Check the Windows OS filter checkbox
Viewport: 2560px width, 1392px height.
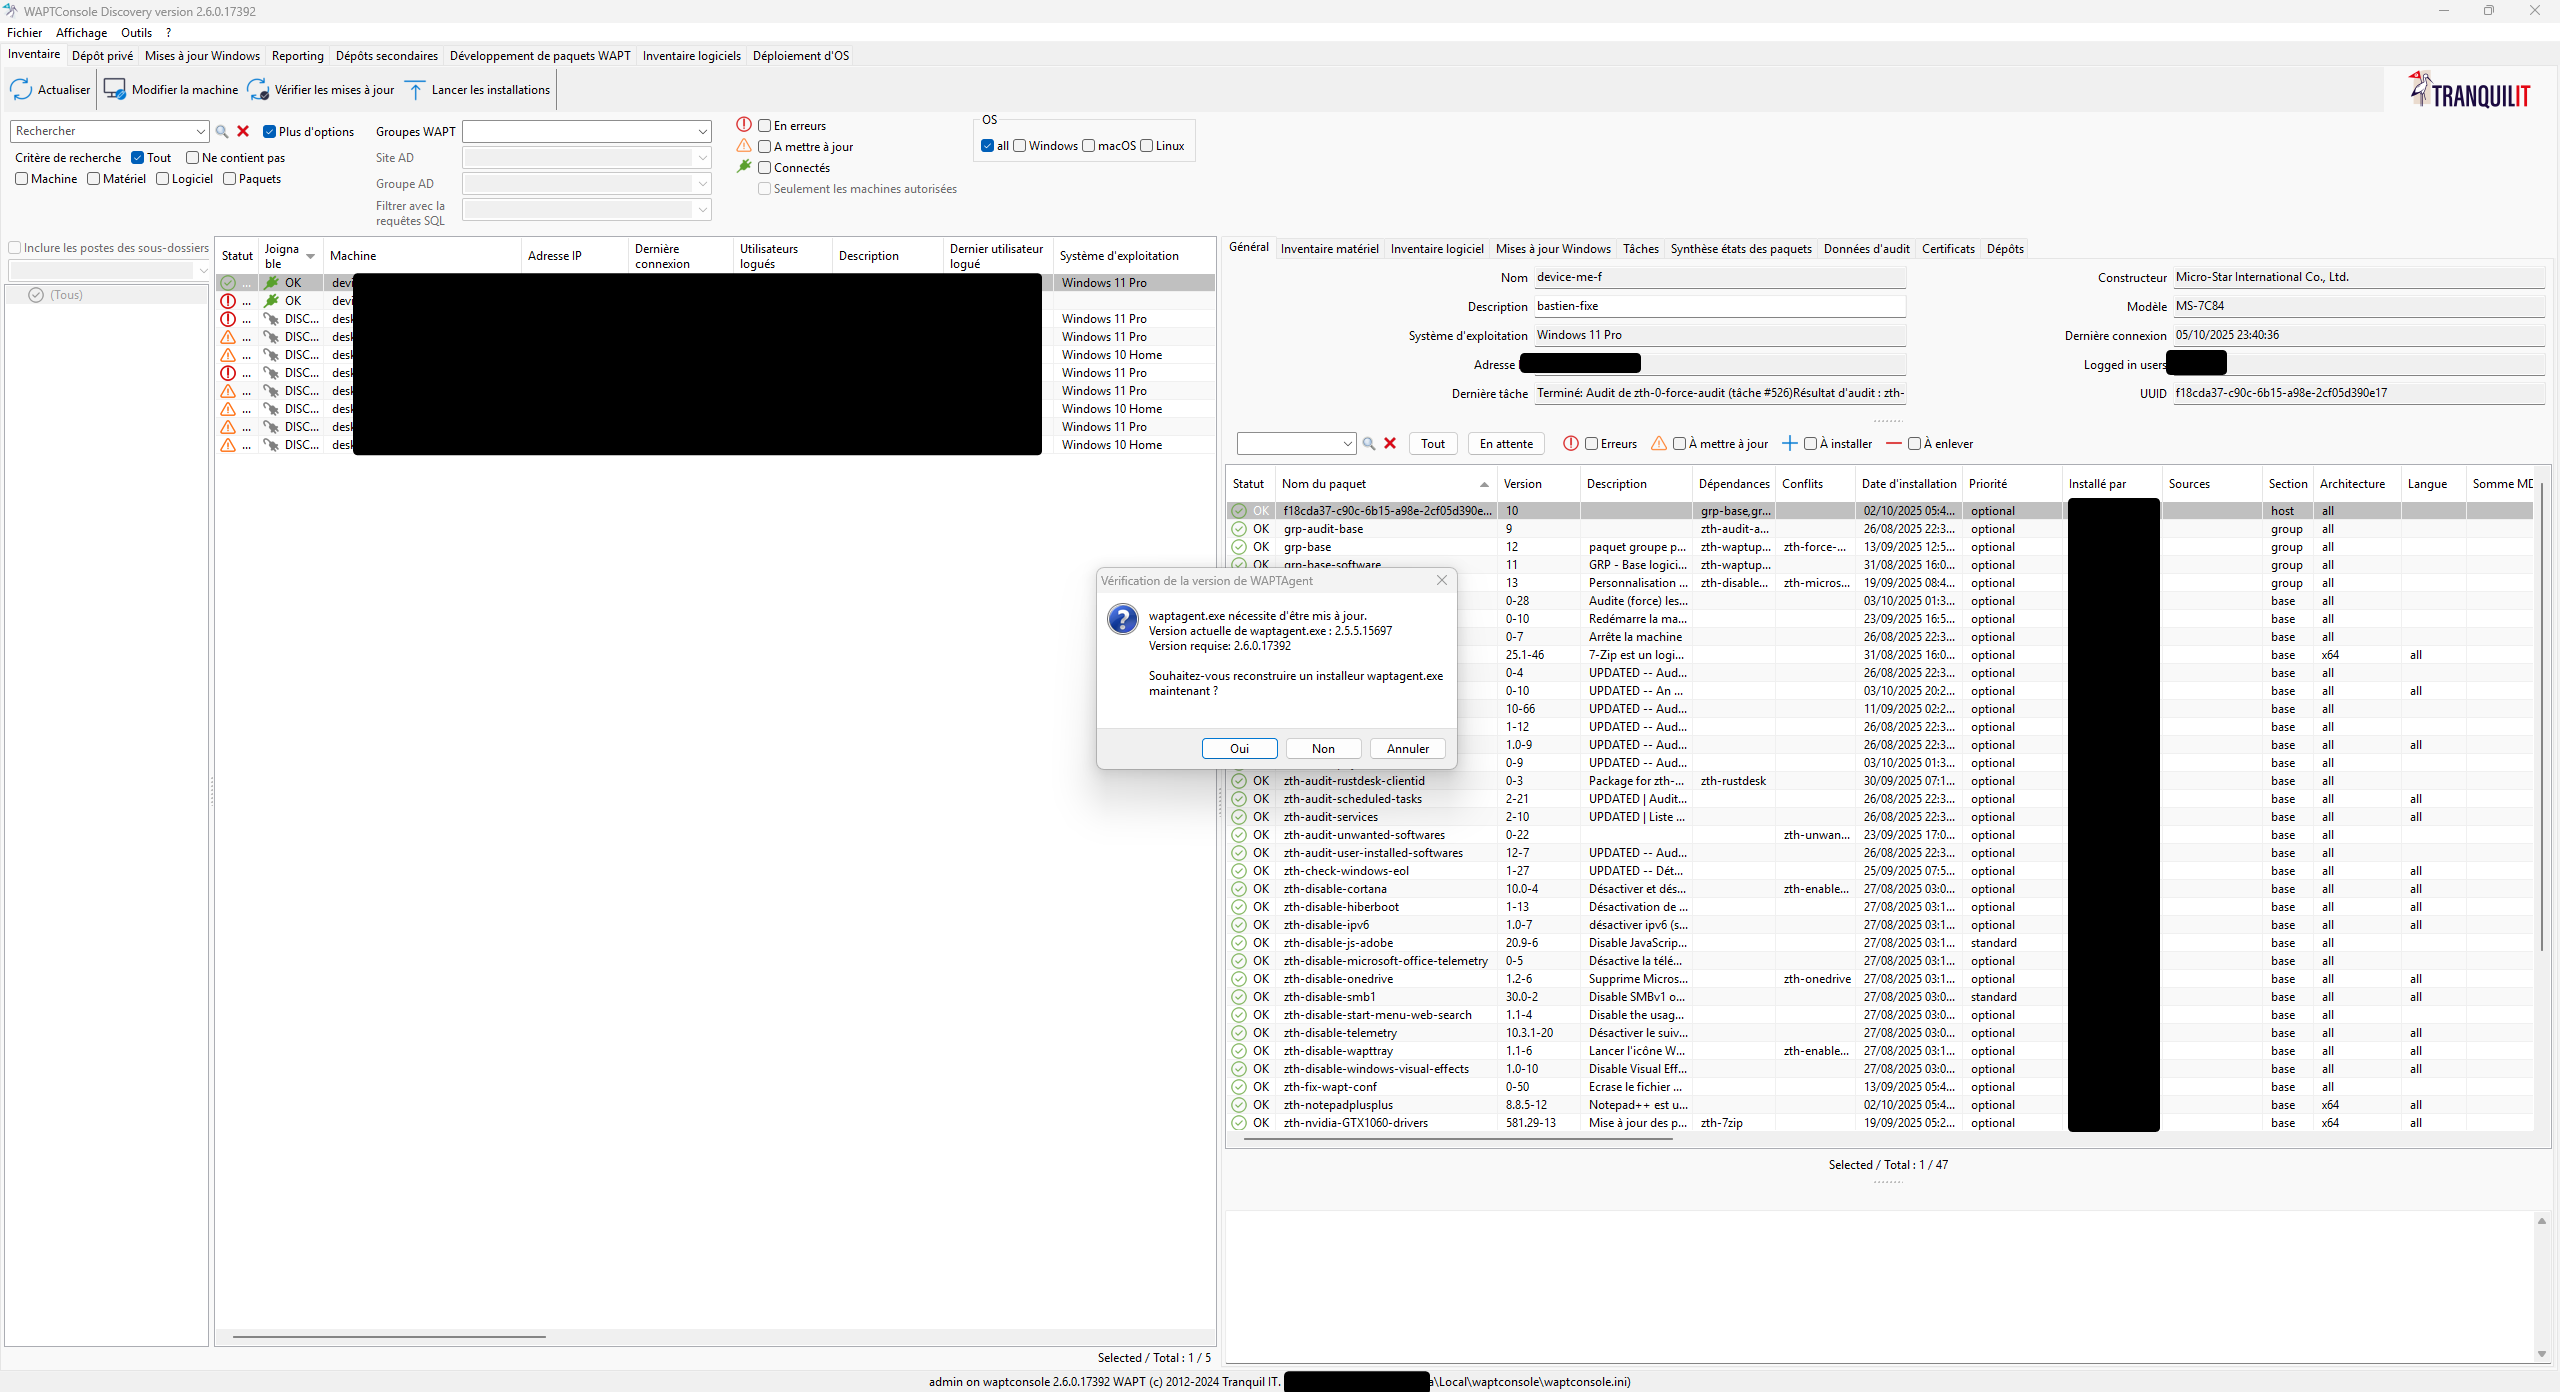[x=1020, y=146]
